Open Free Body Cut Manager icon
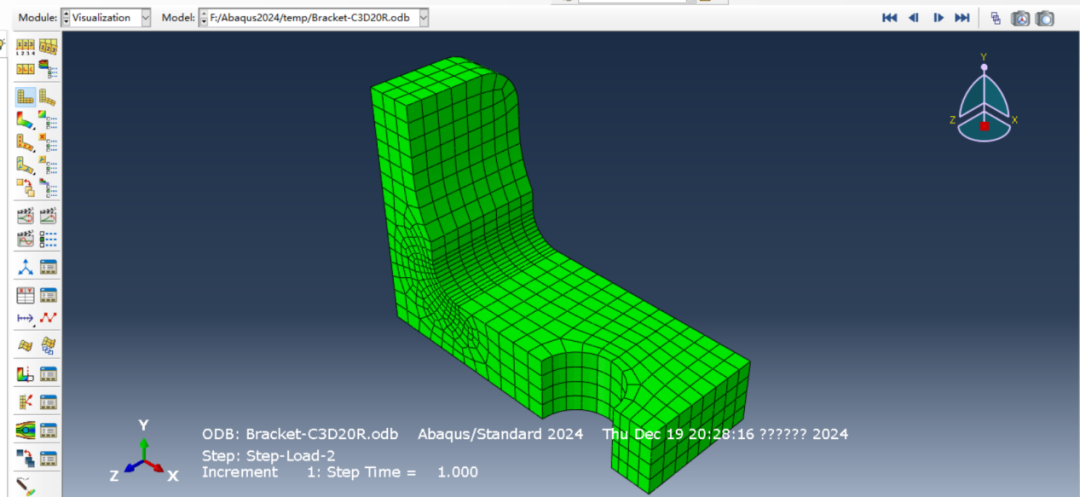Image resolution: width=1080 pixels, height=497 pixels. pos(48,401)
